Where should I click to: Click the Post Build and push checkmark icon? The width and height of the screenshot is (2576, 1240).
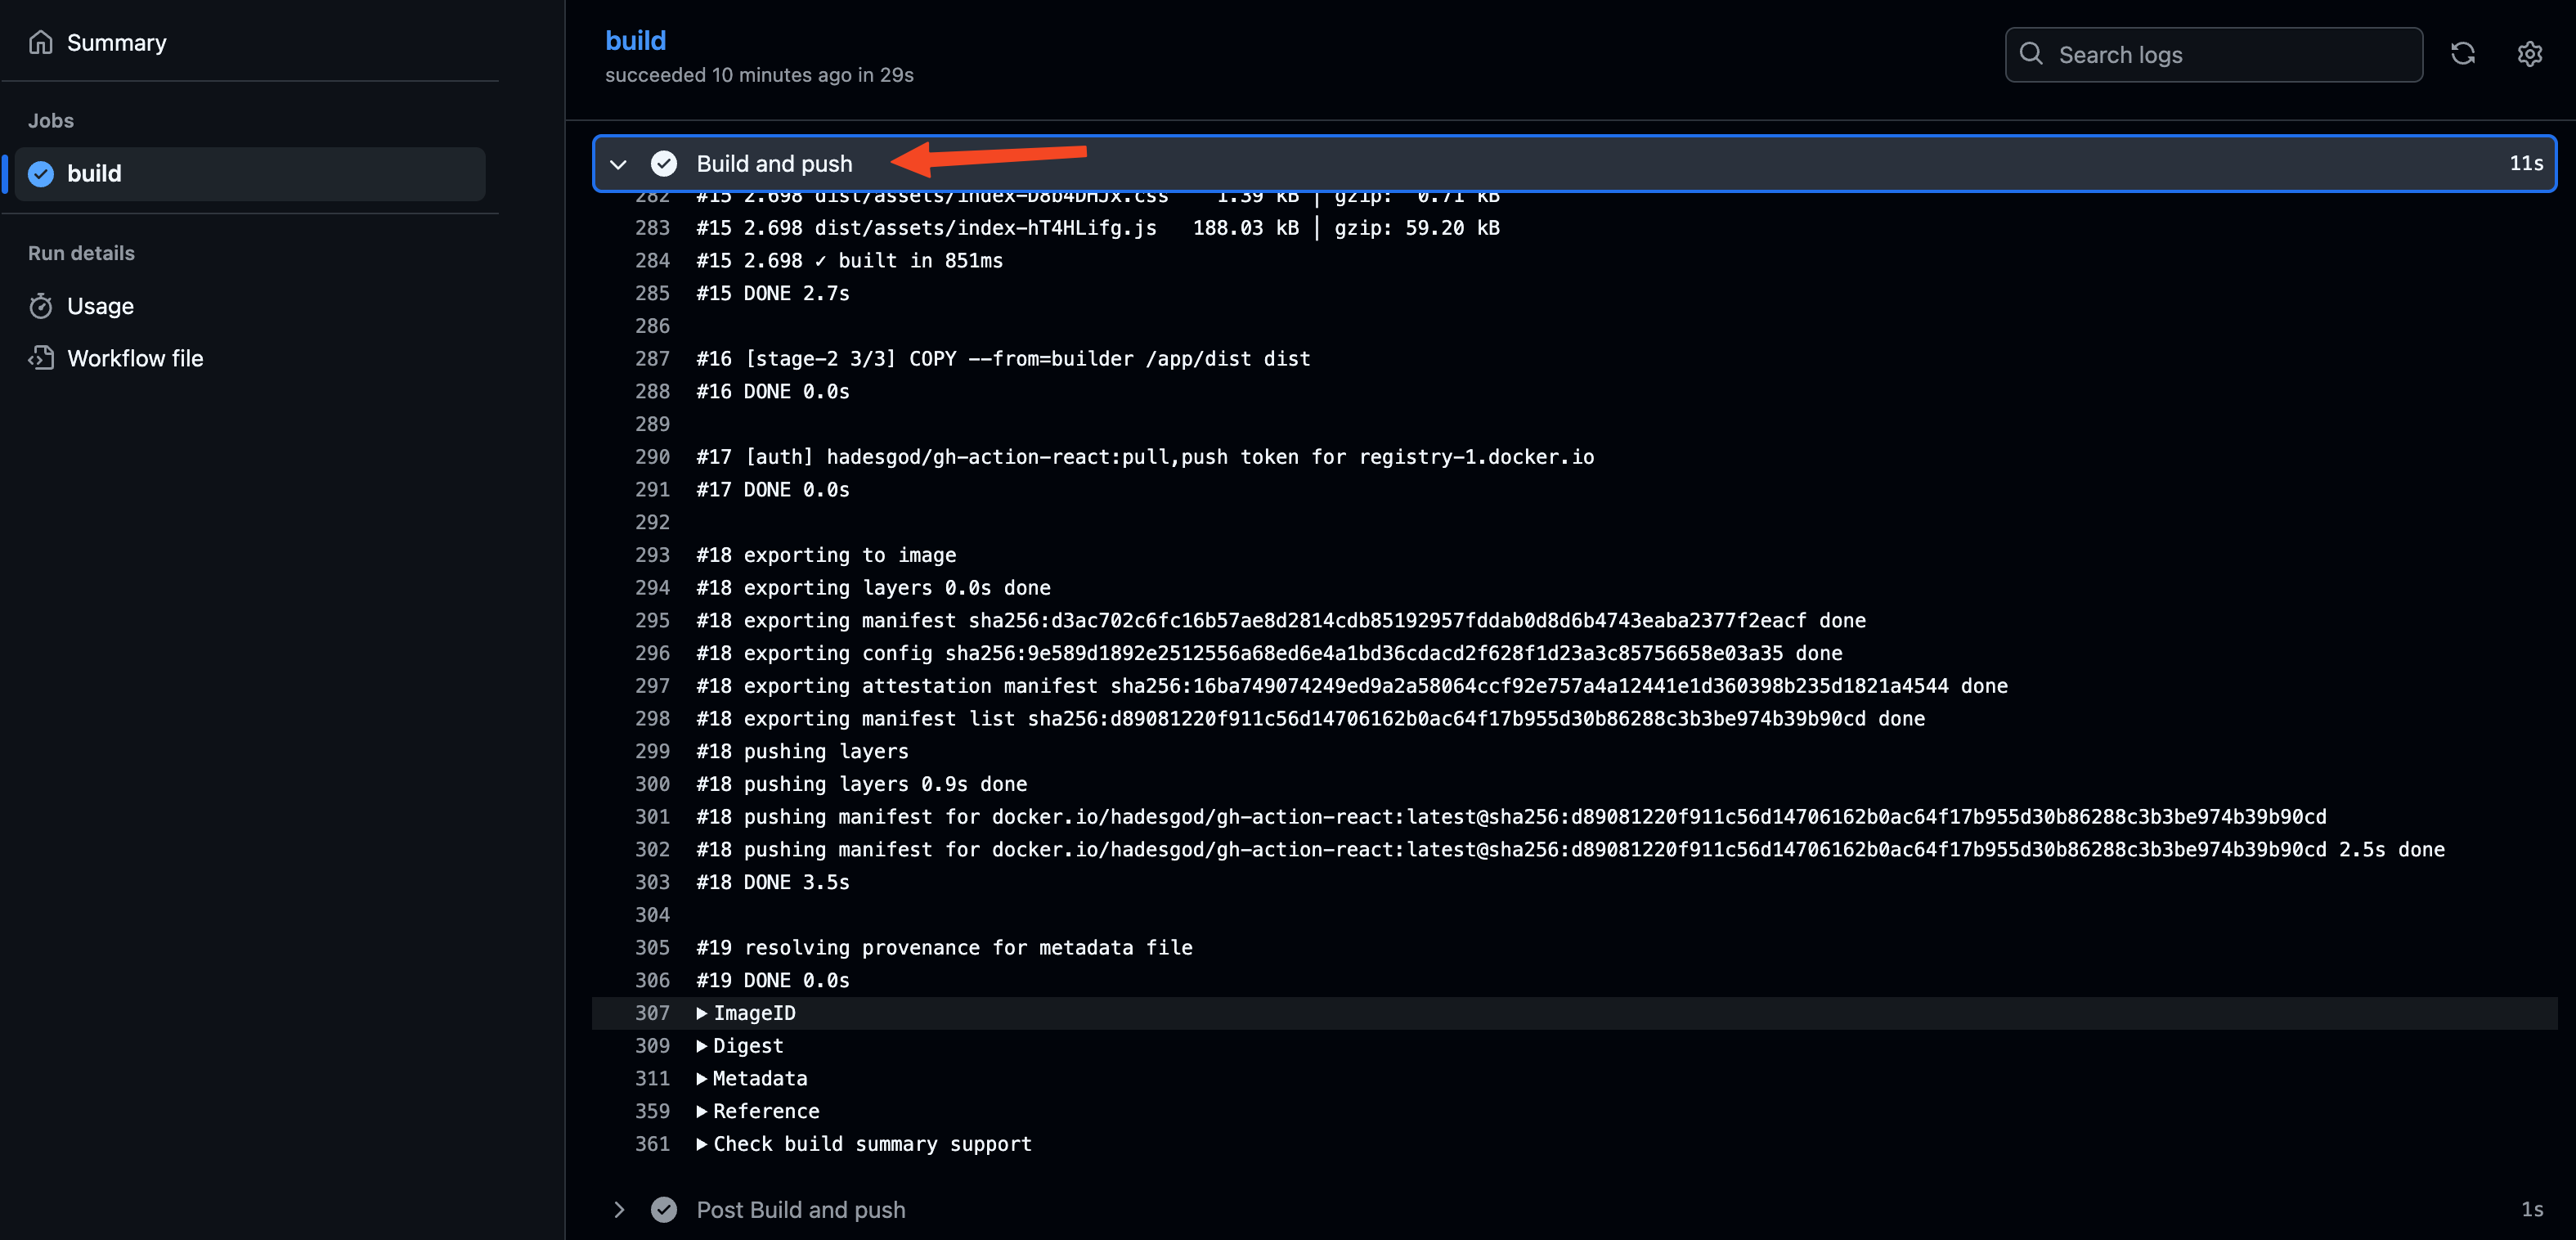pyautogui.click(x=663, y=1209)
